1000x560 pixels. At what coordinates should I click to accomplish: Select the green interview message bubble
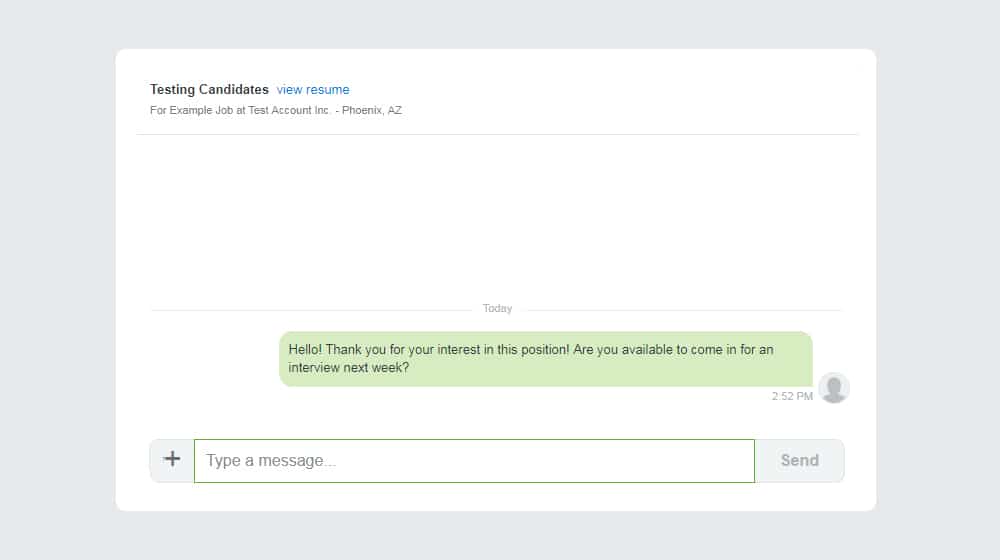(546, 358)
